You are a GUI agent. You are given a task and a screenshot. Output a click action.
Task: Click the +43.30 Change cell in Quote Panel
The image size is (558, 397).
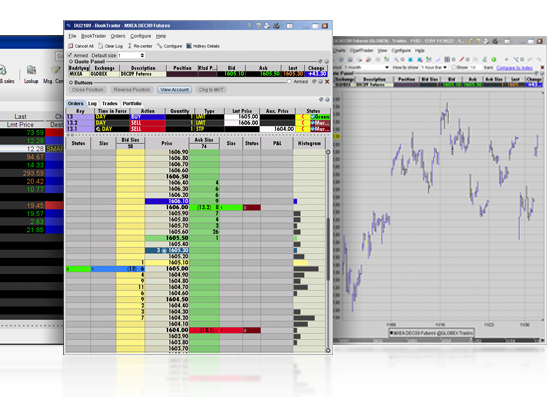pos(316,74)
